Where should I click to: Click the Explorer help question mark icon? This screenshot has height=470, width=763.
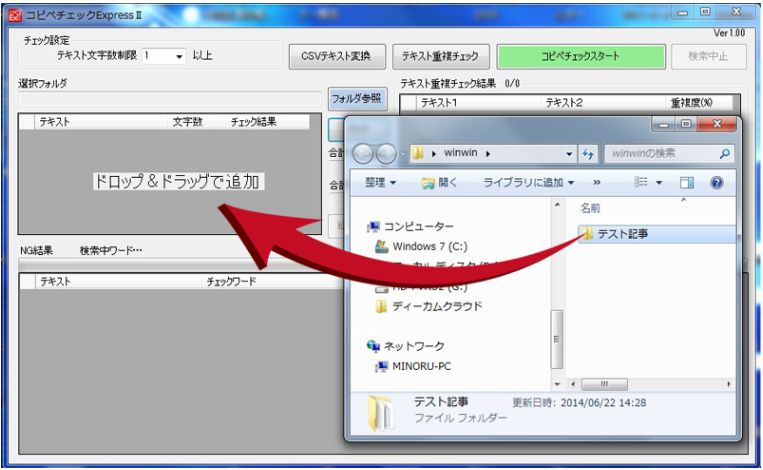[x=716, y=183]
